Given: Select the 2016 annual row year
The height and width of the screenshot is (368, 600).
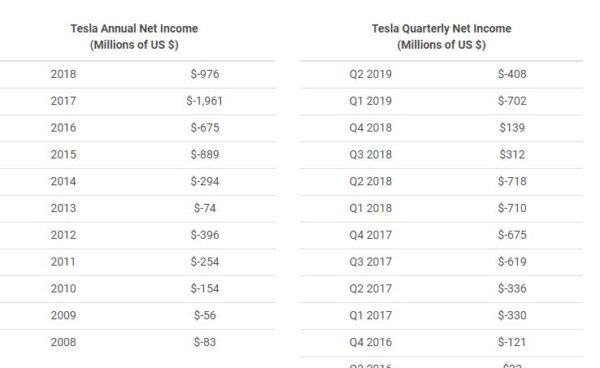Looking at the screenshot, I should (x=64, y=127).
